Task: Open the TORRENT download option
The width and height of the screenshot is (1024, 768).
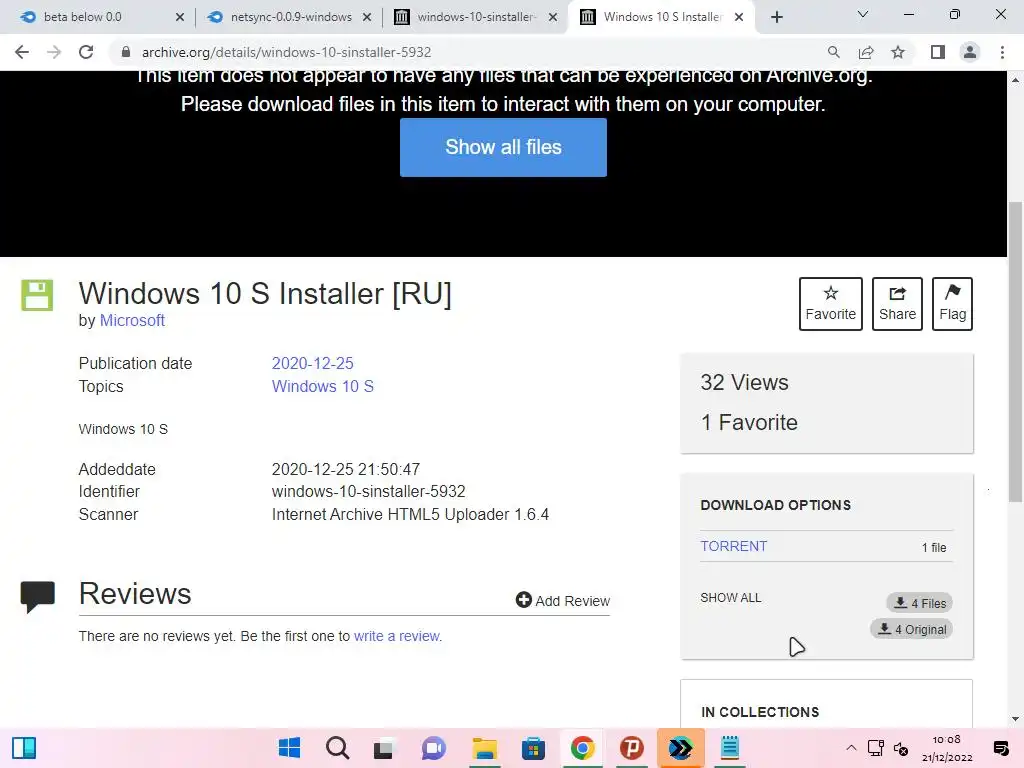Action: [733, 546]
